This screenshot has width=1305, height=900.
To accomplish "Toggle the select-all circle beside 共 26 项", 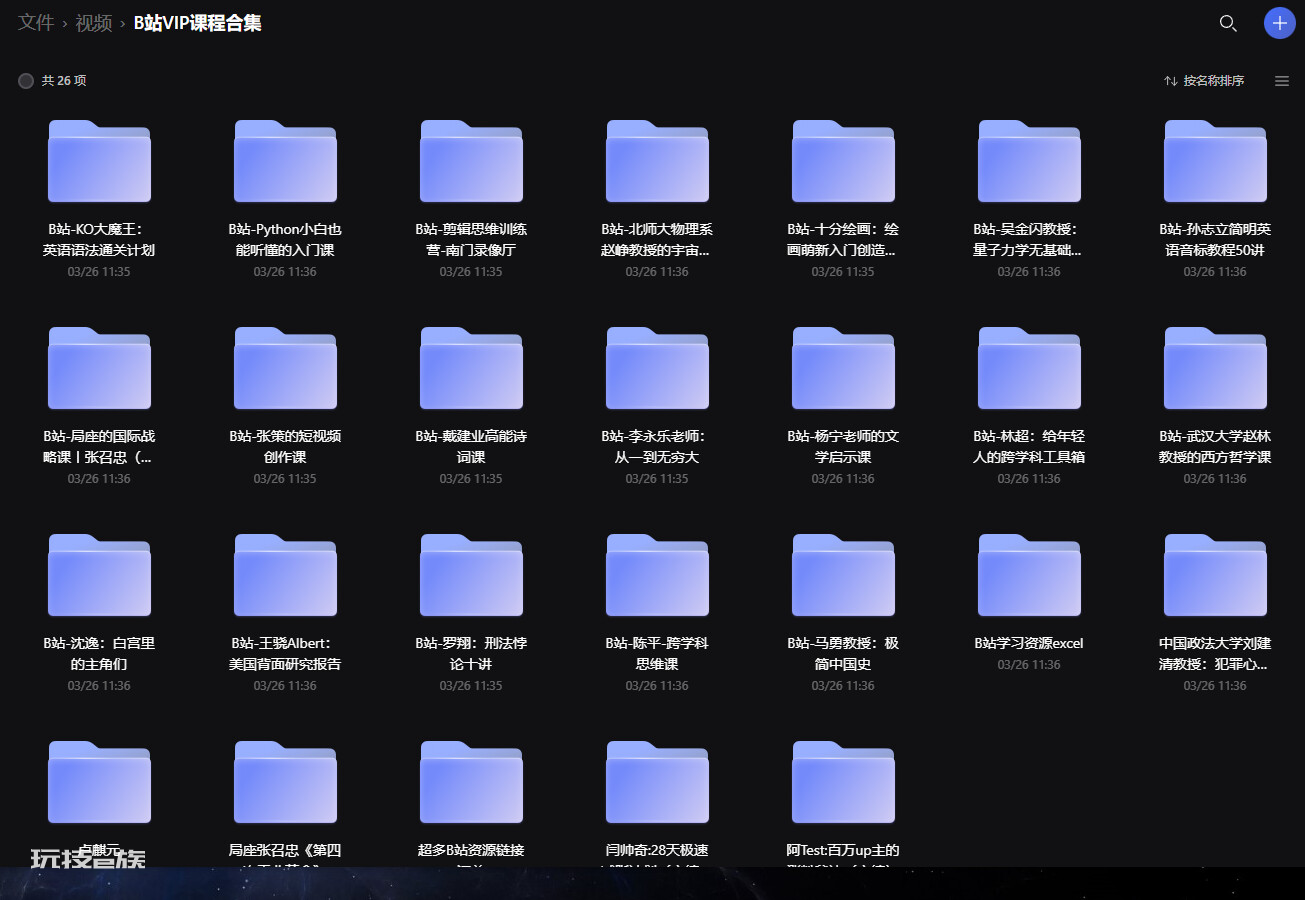I will coord(26,81).
